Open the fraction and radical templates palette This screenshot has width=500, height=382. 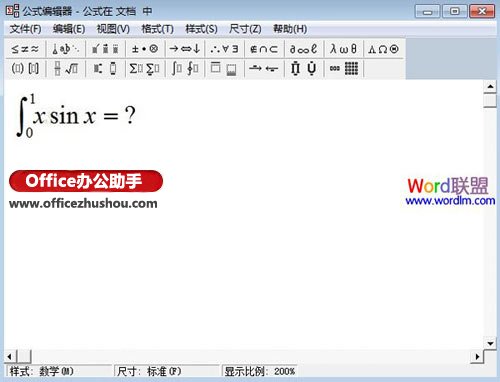pyautogui.click(x=66, y=69)
